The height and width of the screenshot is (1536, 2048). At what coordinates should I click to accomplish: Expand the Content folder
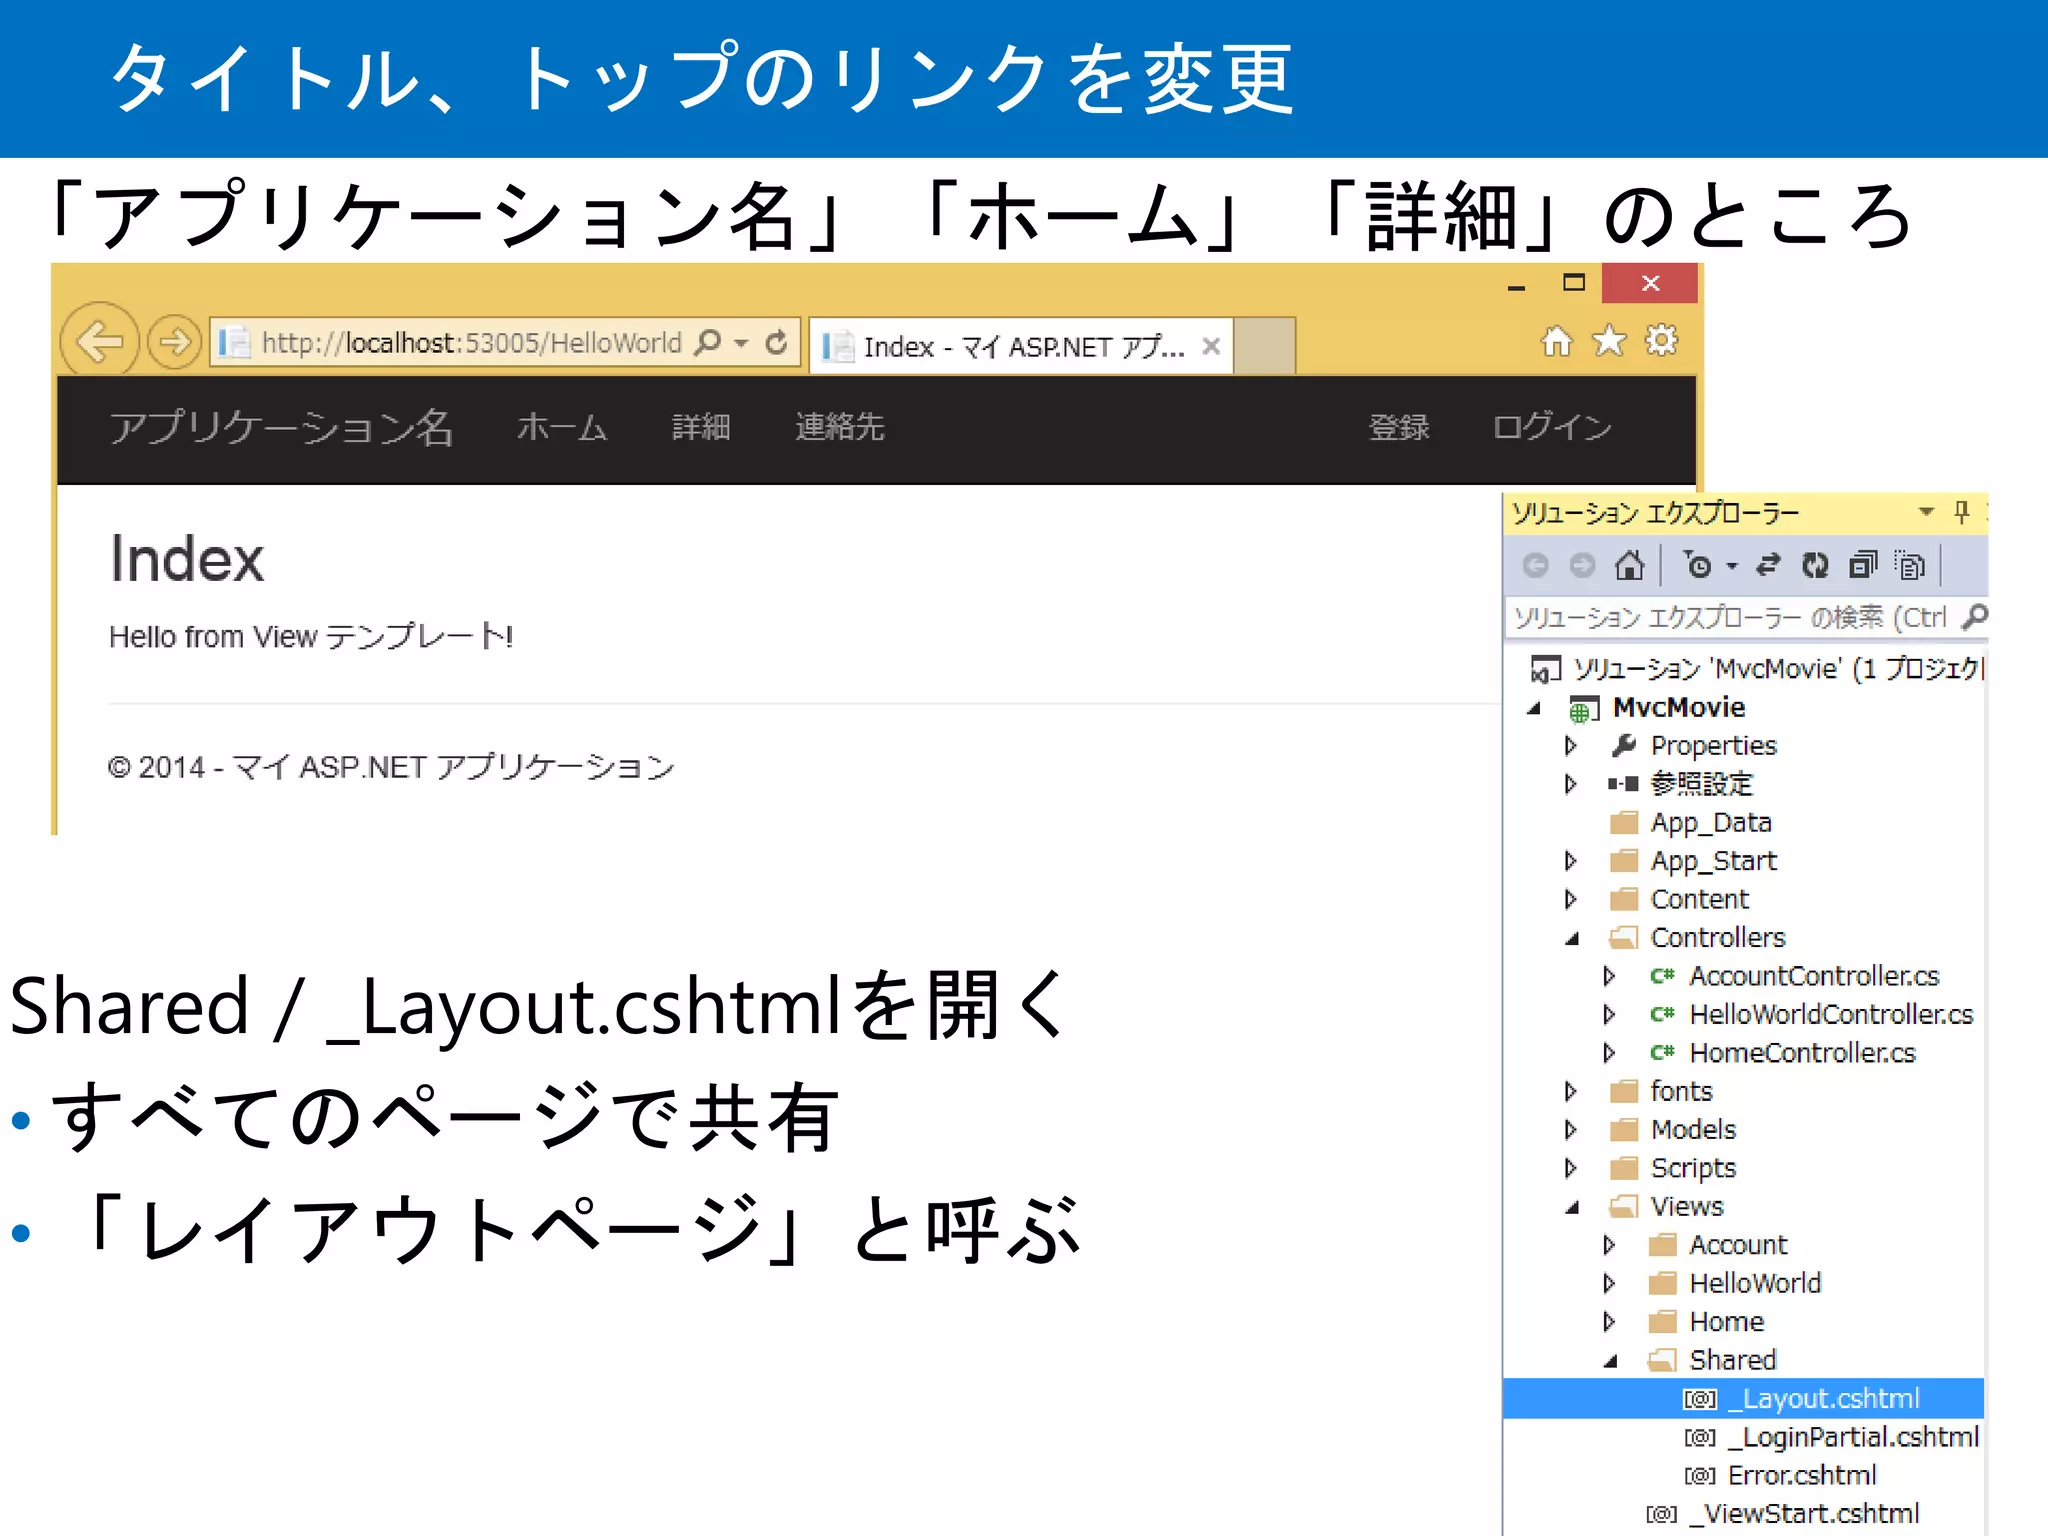pos(1570,899)
